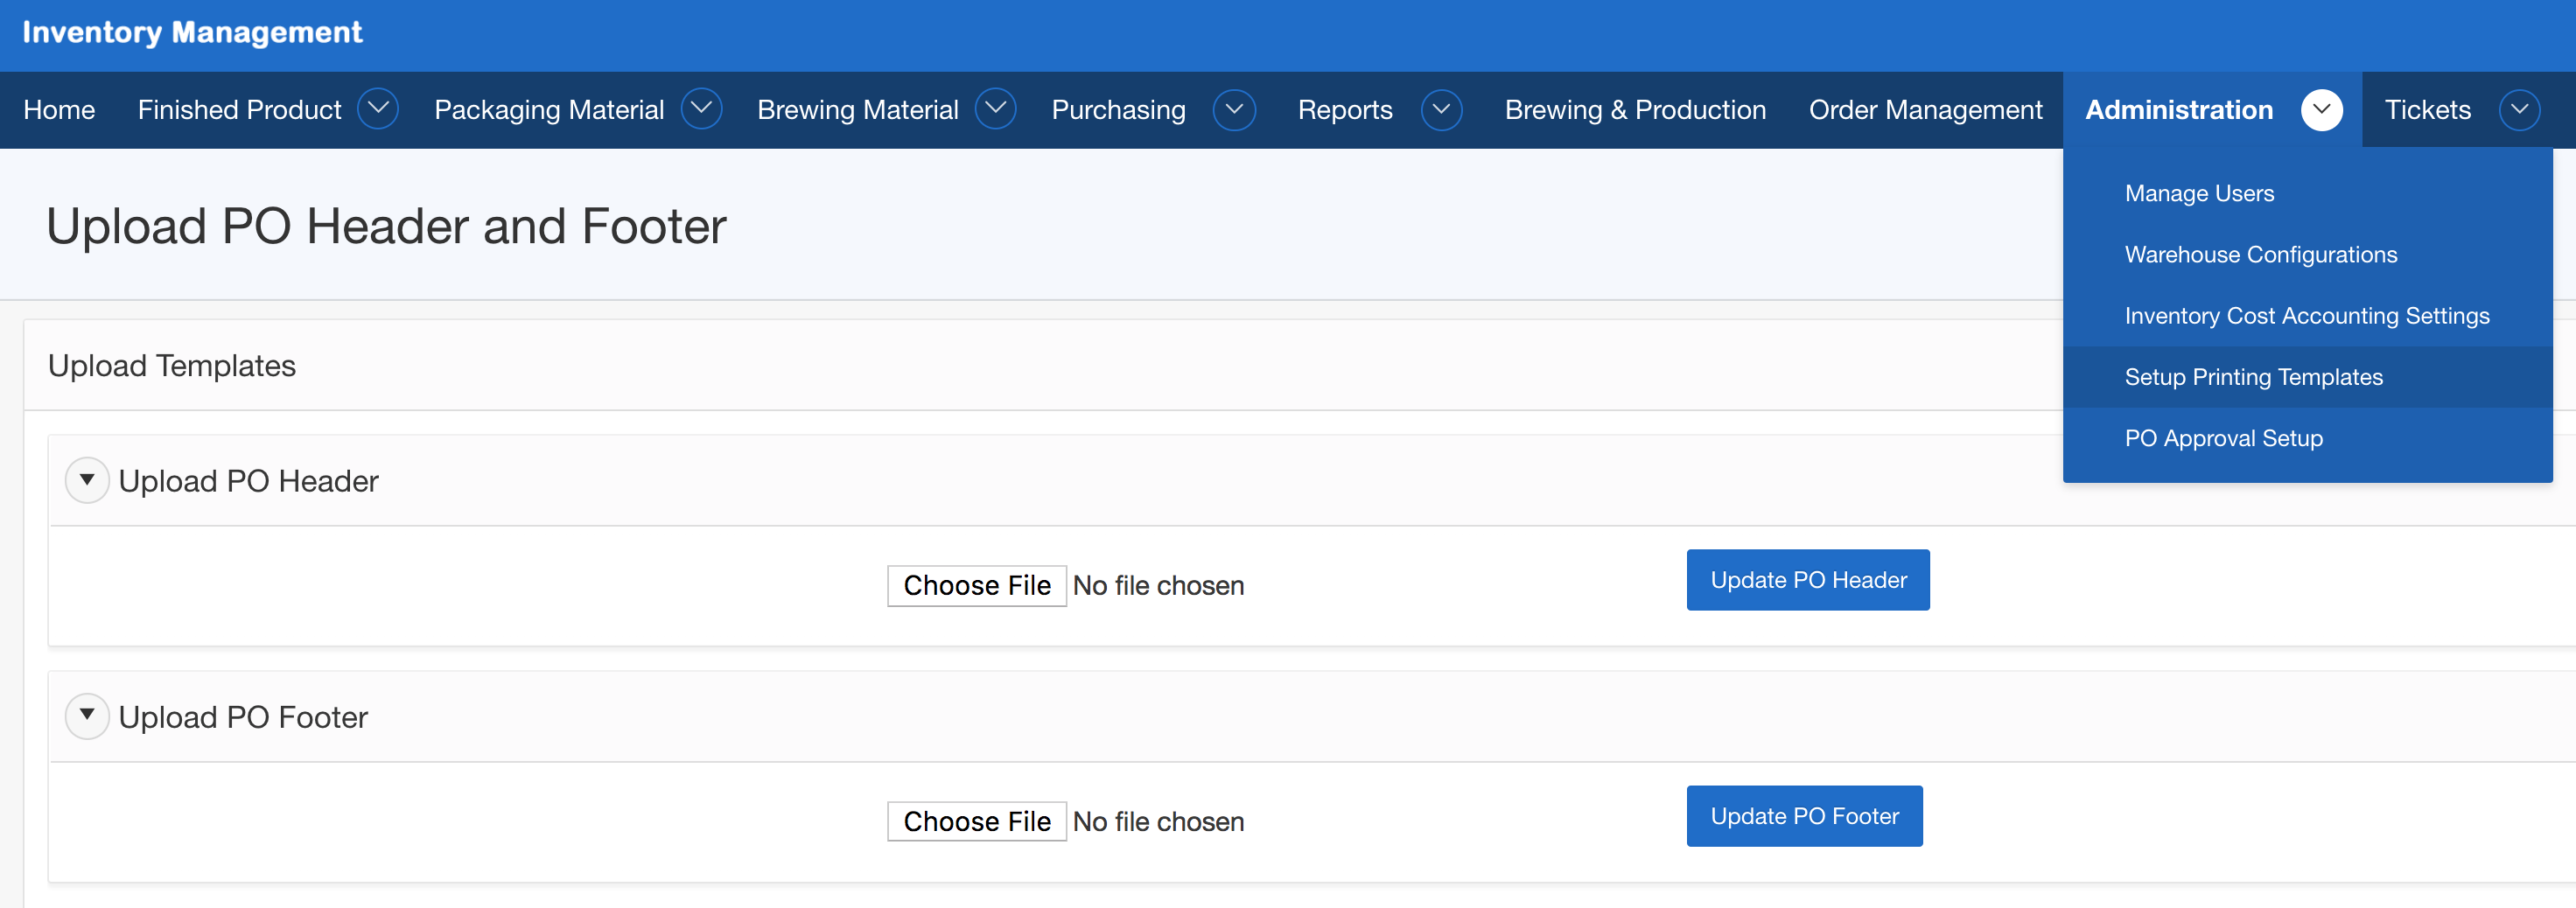Viewport: 2576px width, 908px height.
Task: Expand the Tickets menu chevron
Action: click(2519, 109)
